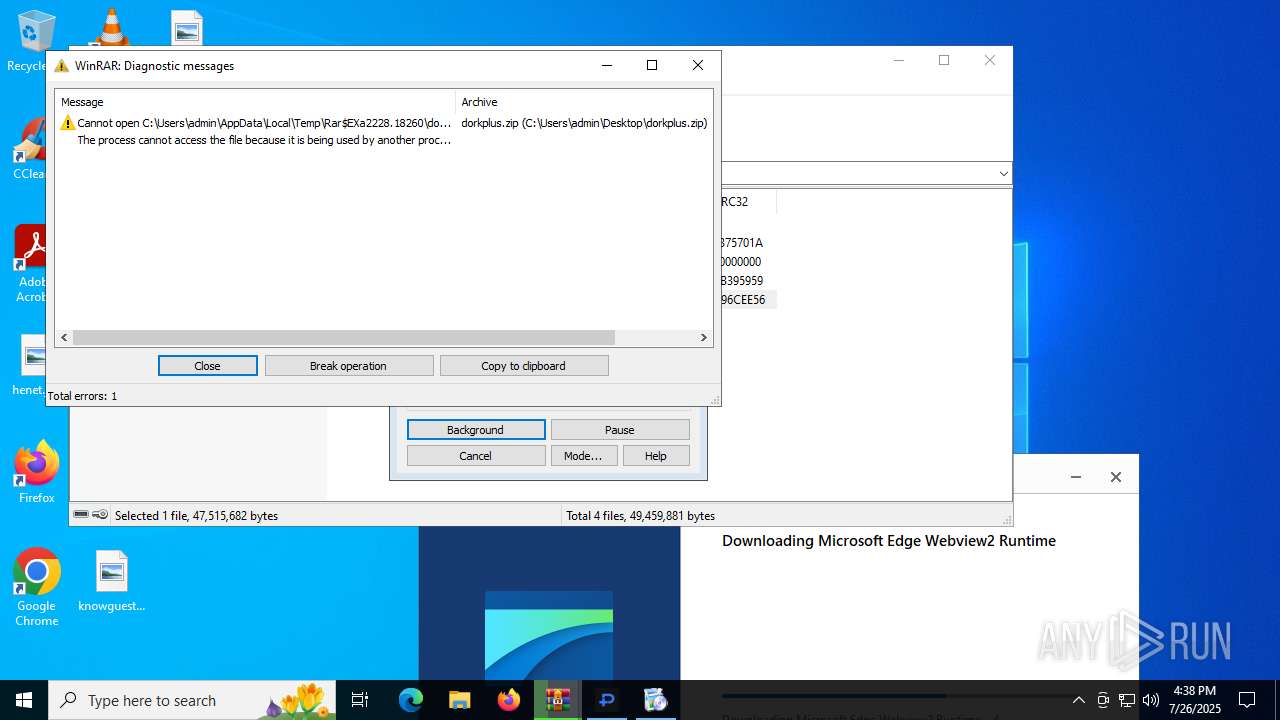This screenshot has height=720, width=1280.
Task: Send the extraction to Background
Action: (476, 430)
